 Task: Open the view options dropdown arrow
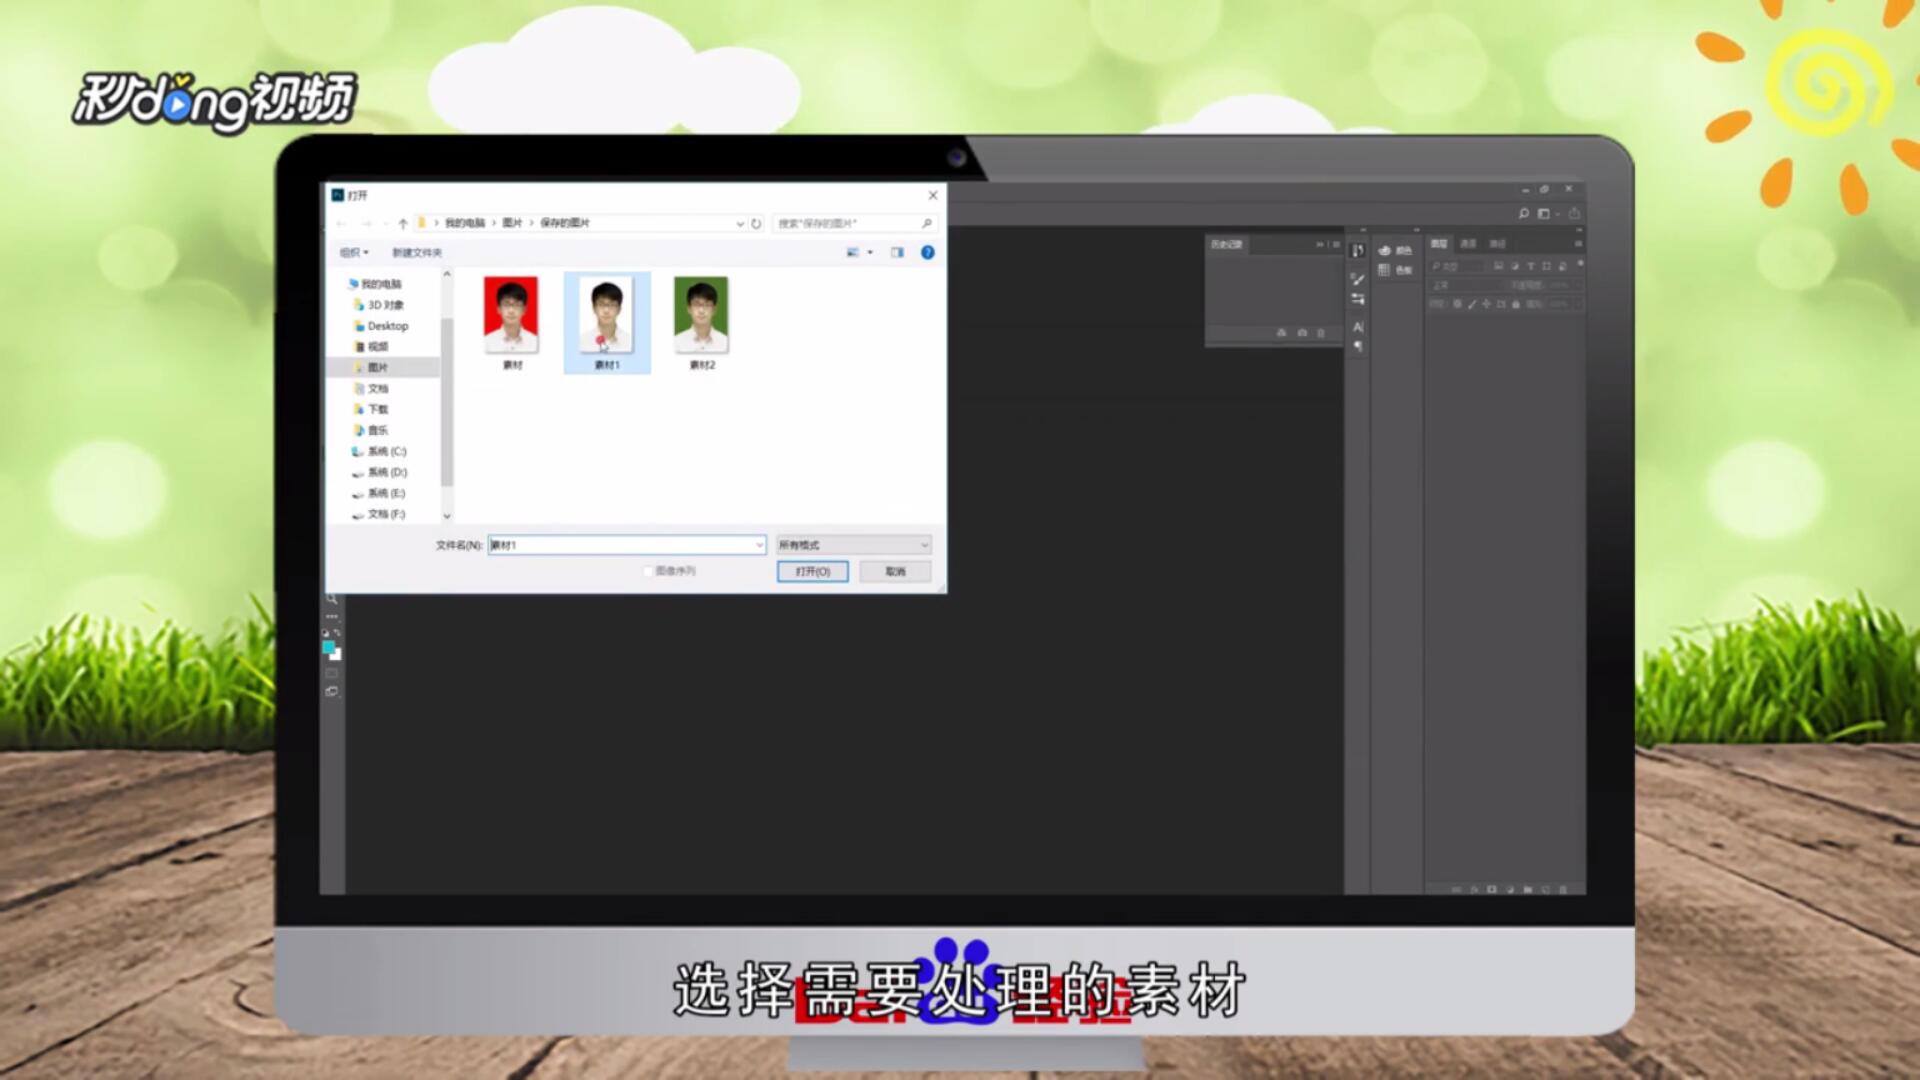[870, 252]
